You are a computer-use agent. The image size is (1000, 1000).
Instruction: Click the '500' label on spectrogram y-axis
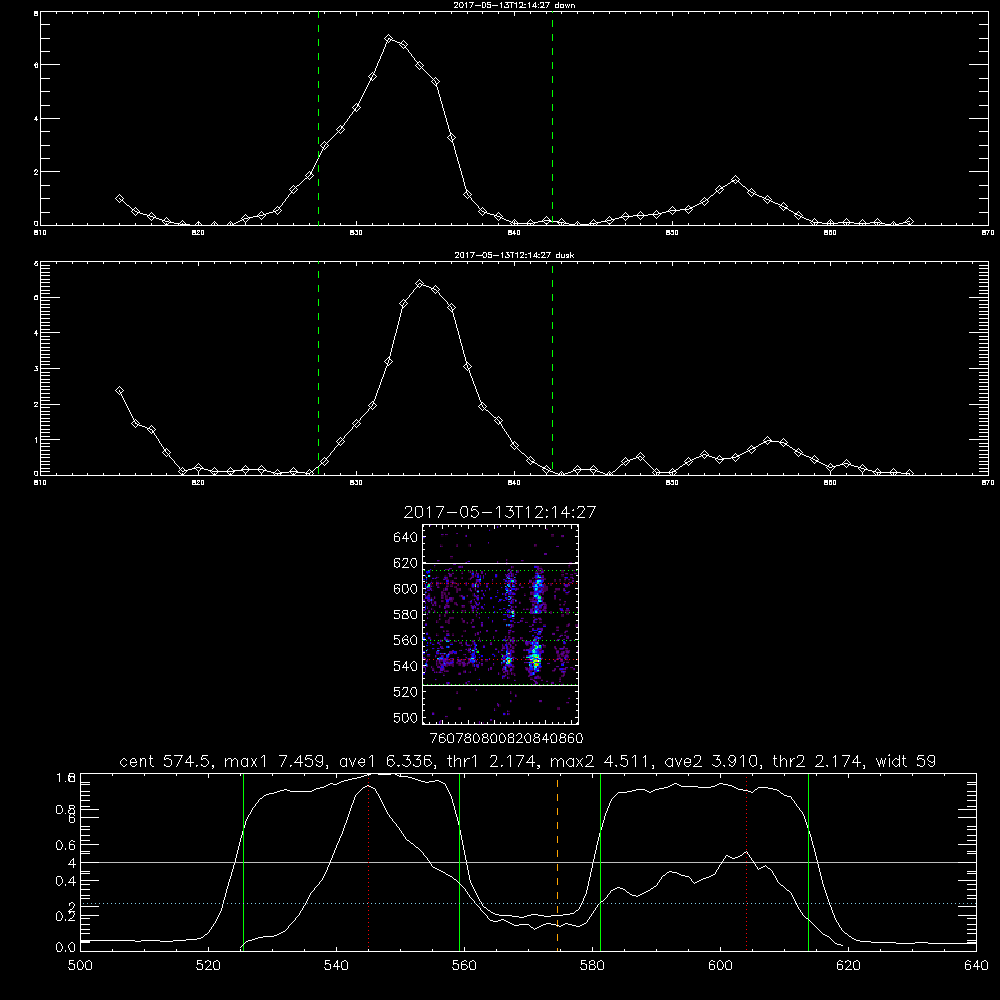click(406, 717)
